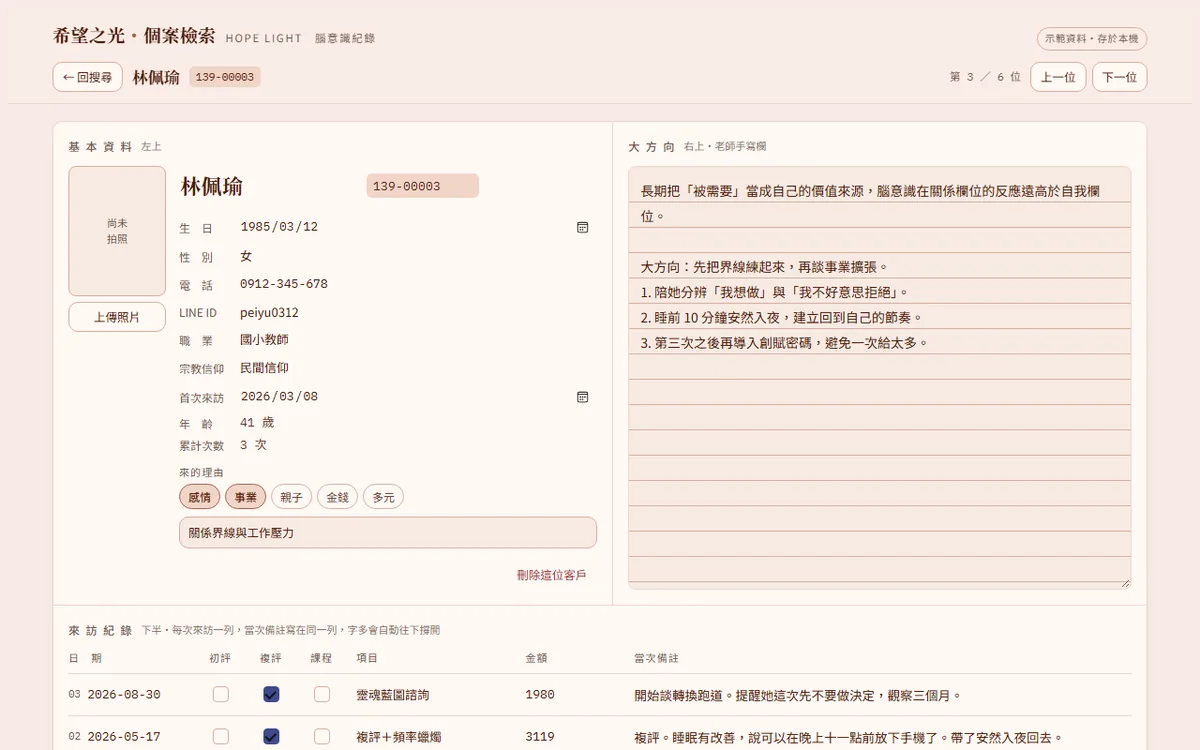Screen dimensions: 1200x750
Task: Edit the phone field 0912-345-678
Action: [x=416, y=284]
